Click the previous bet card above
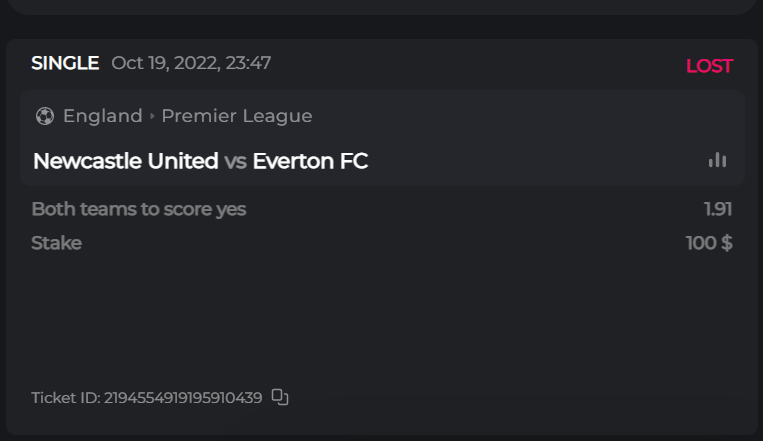 click(380, 6)
